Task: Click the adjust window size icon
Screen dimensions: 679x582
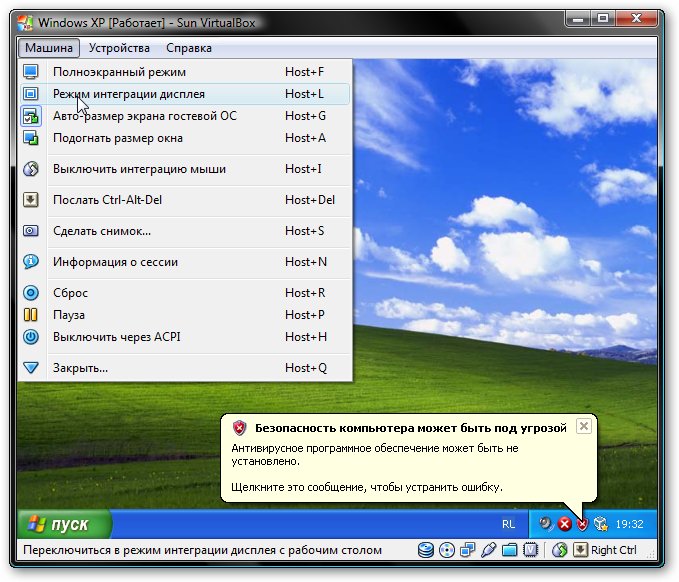Action: click(30, 138)
